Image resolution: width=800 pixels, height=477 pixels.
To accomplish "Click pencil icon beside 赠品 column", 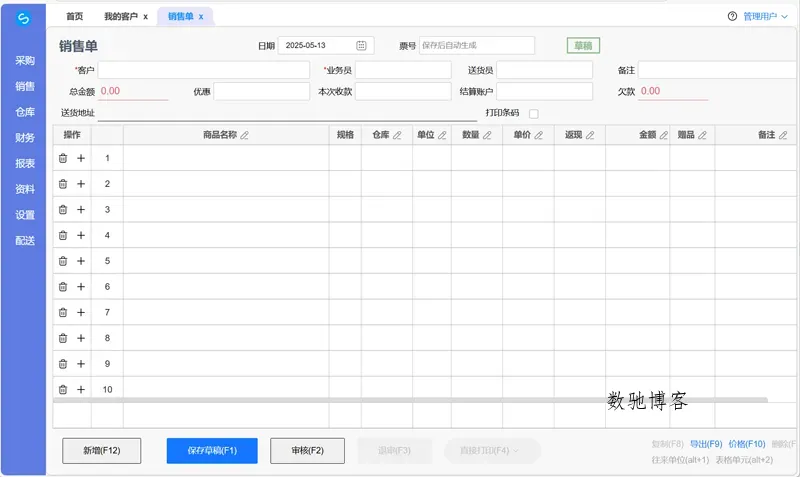I will [x=702, y=135].
